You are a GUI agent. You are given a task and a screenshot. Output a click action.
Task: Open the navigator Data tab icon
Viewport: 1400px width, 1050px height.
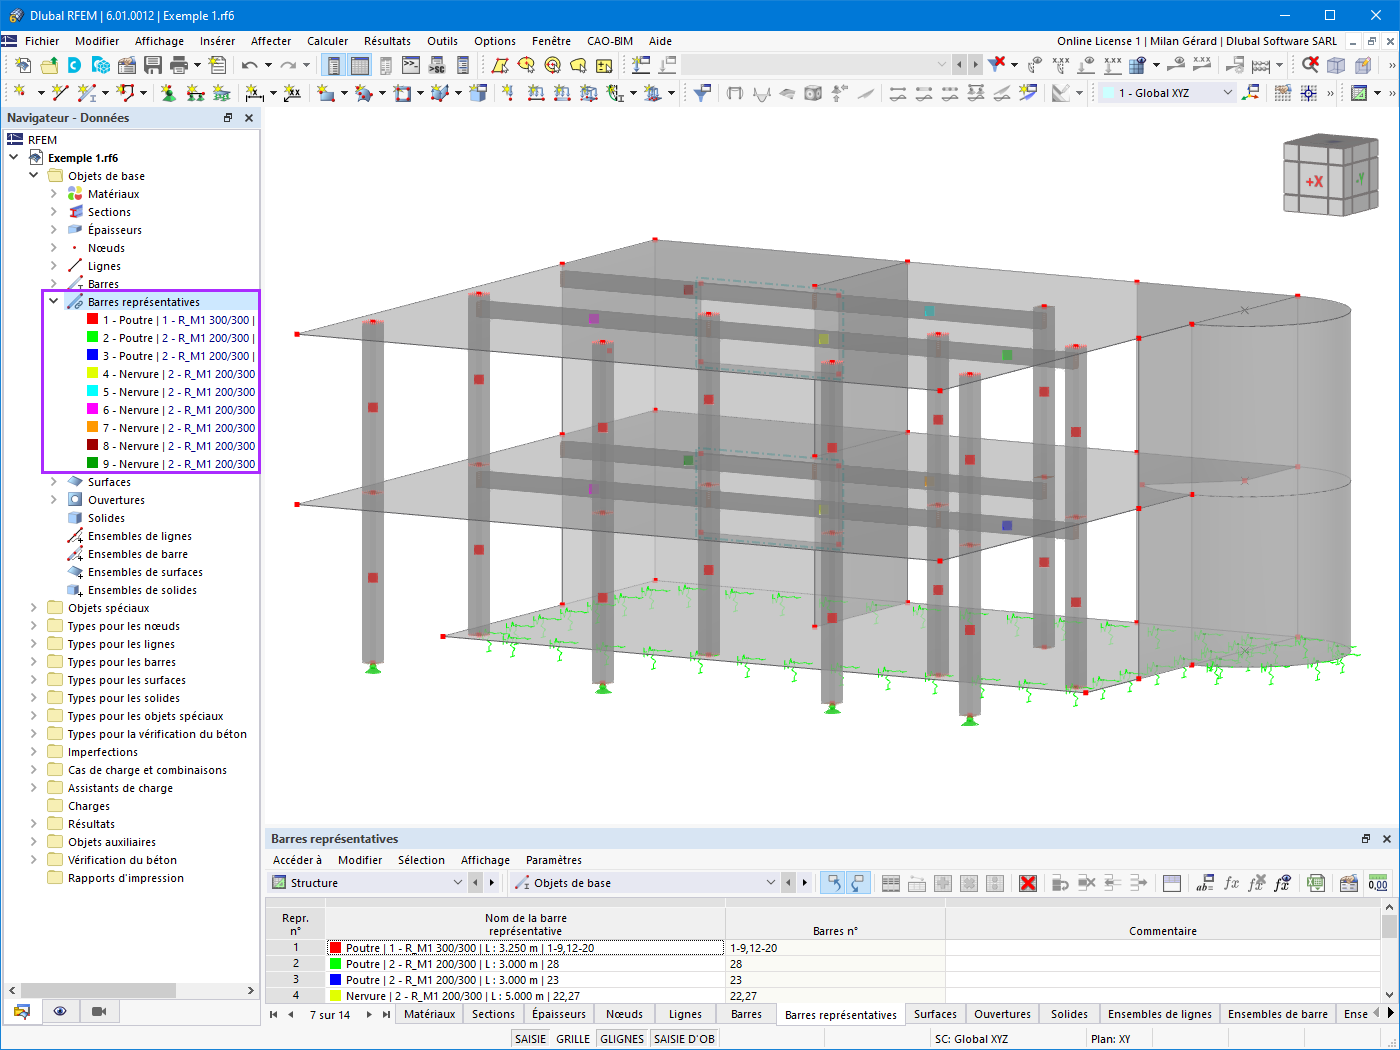coord(22,1011)
